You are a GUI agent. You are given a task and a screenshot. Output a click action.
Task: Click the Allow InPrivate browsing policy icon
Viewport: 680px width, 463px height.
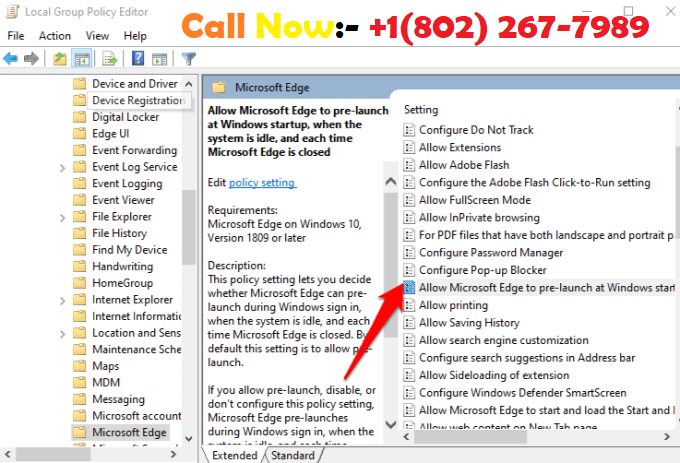[x=409, y=217]
